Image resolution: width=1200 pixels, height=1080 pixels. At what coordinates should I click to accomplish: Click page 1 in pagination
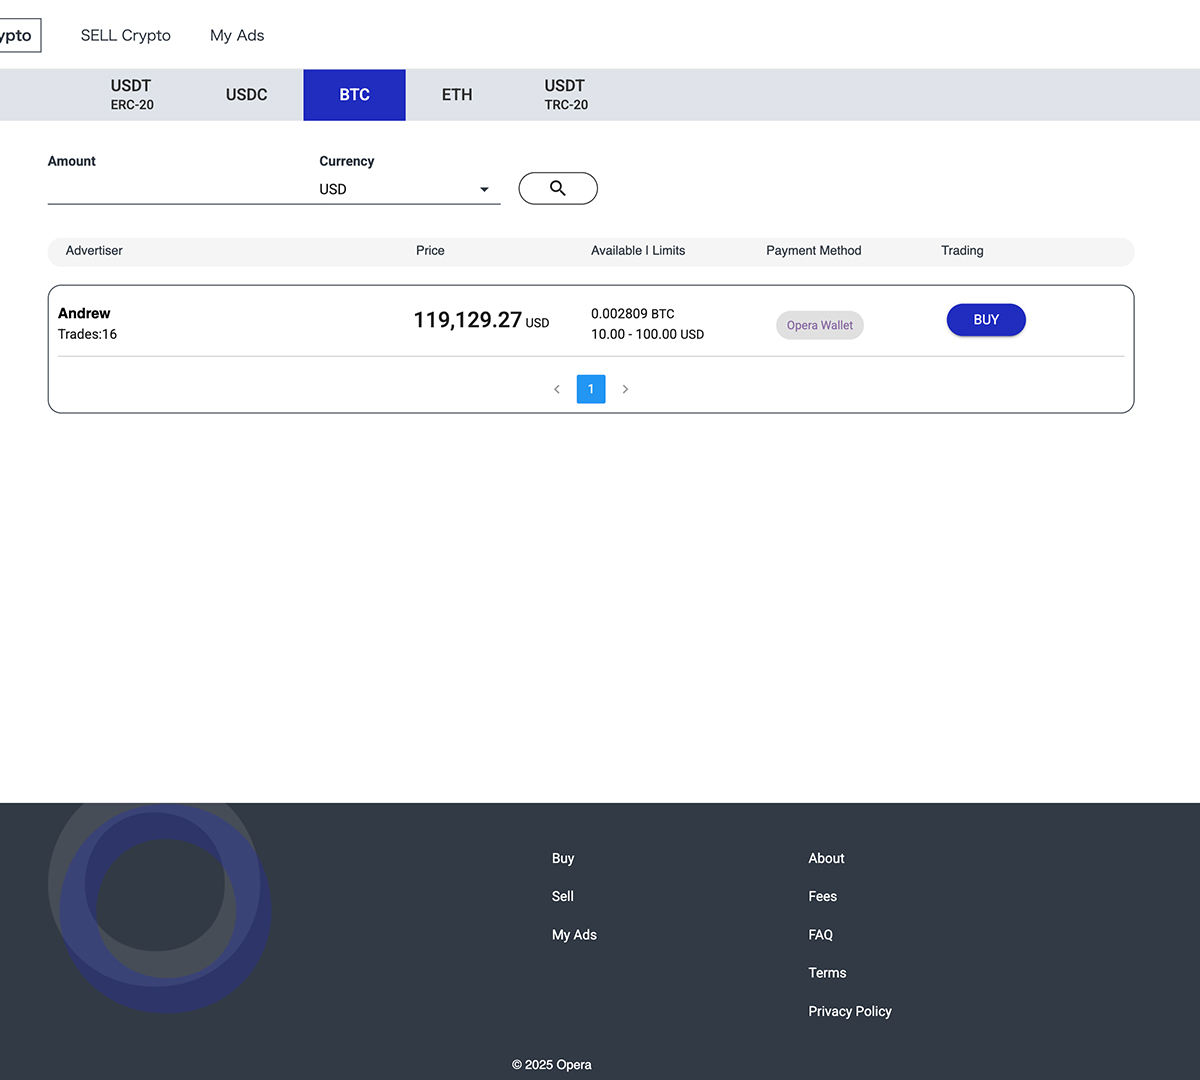(591, 389)
